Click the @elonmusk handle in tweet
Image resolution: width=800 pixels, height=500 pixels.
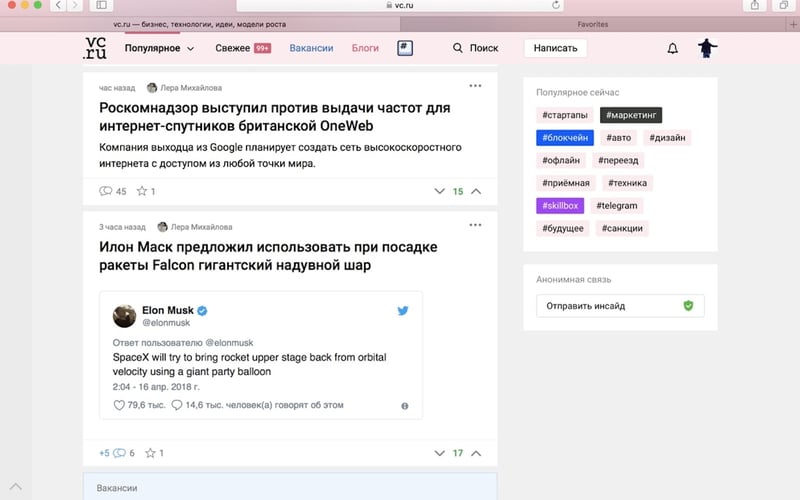click(x=166, y=323)
